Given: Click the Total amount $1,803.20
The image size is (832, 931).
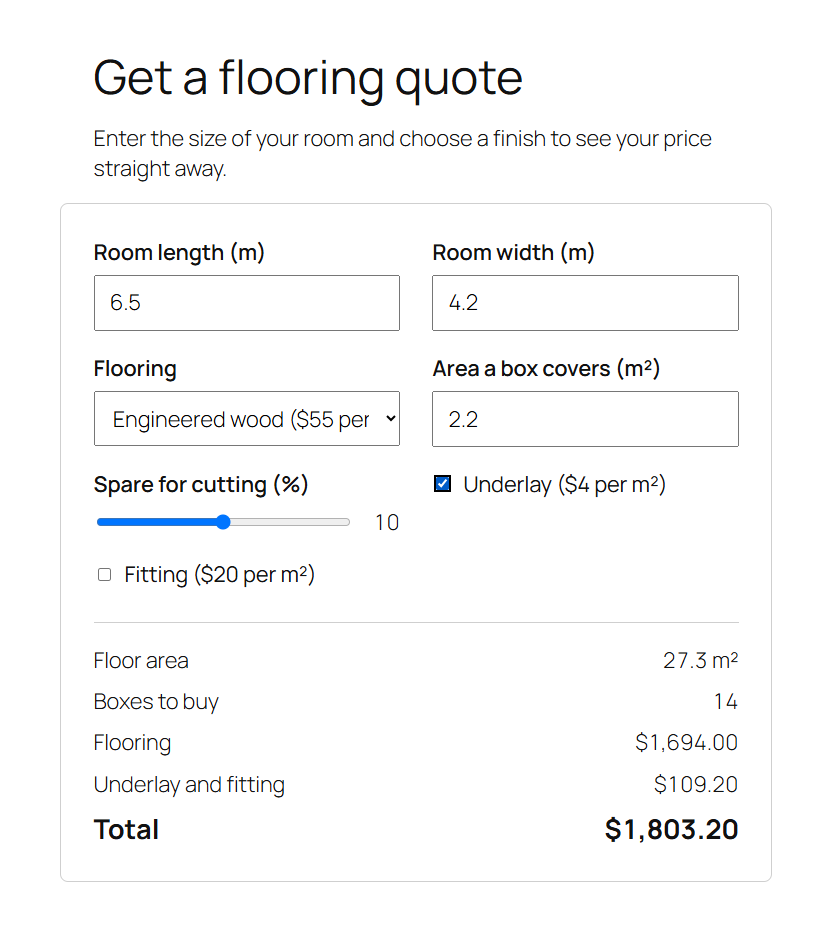Looking at the screenshot, I should (x=671, y=829).
